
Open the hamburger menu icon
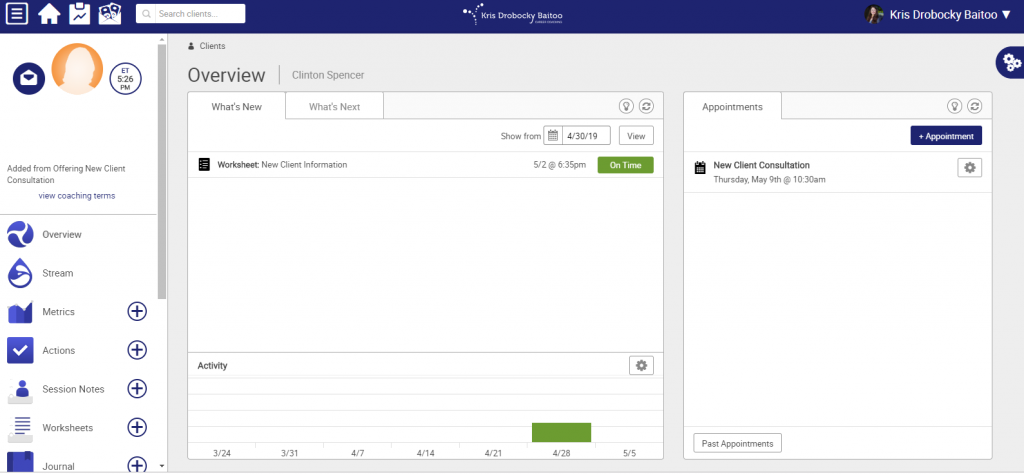pyautogui.click(x=17, y=14)
